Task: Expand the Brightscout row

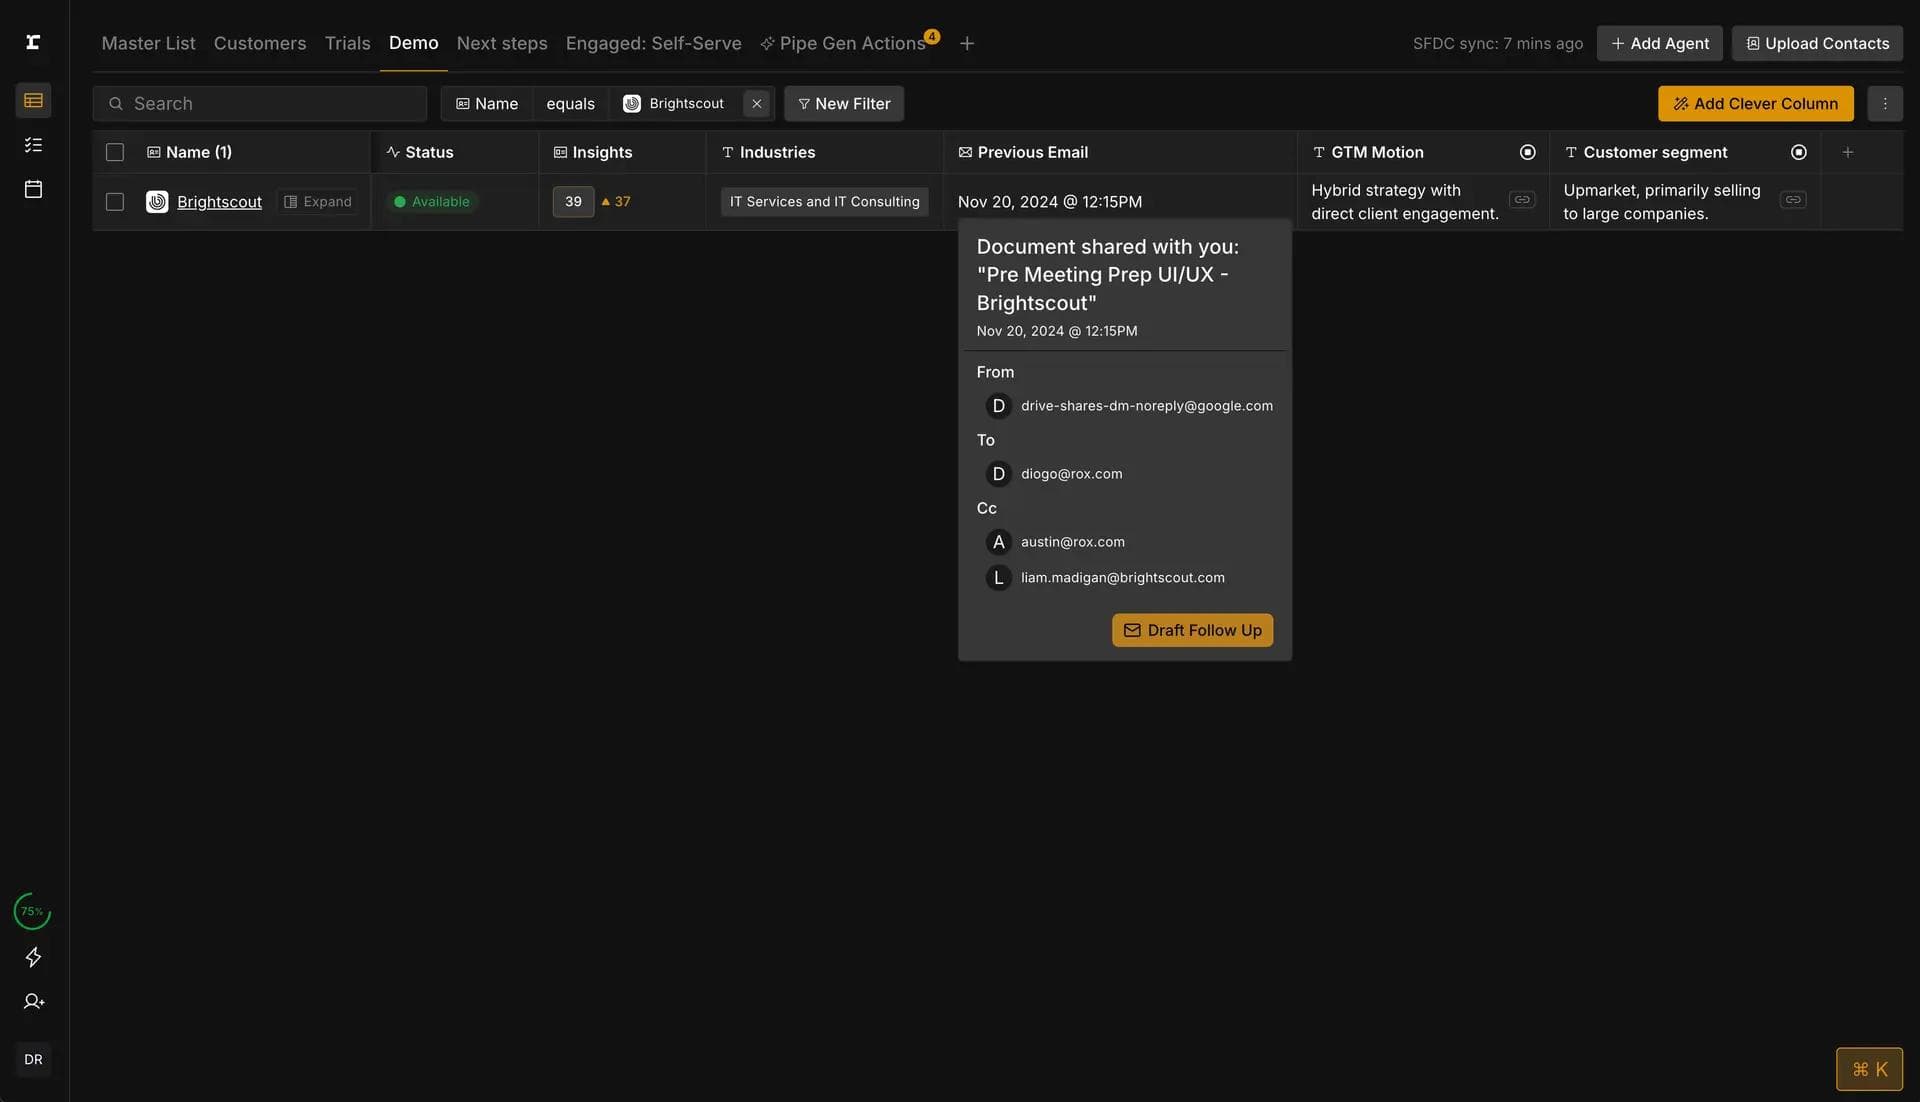Action: pos(318,202)
